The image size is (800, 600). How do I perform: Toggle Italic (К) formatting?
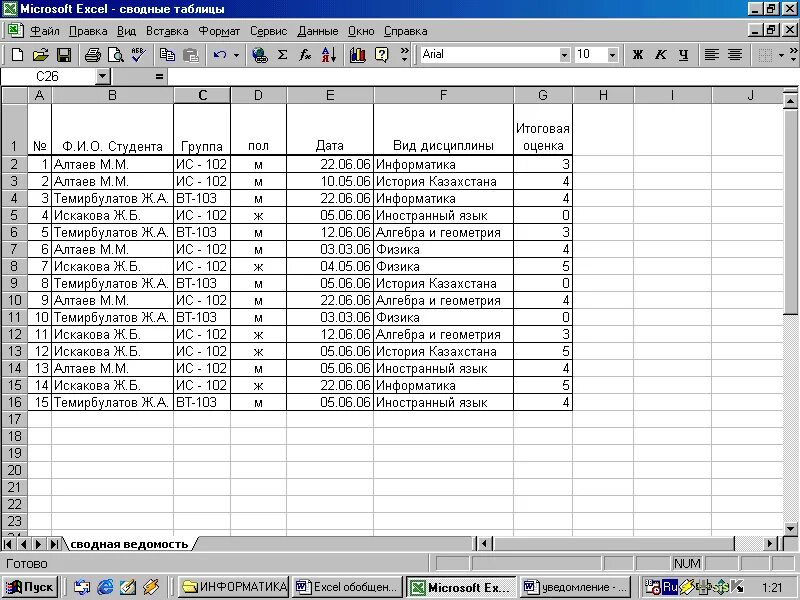click(x=661, y=55)
